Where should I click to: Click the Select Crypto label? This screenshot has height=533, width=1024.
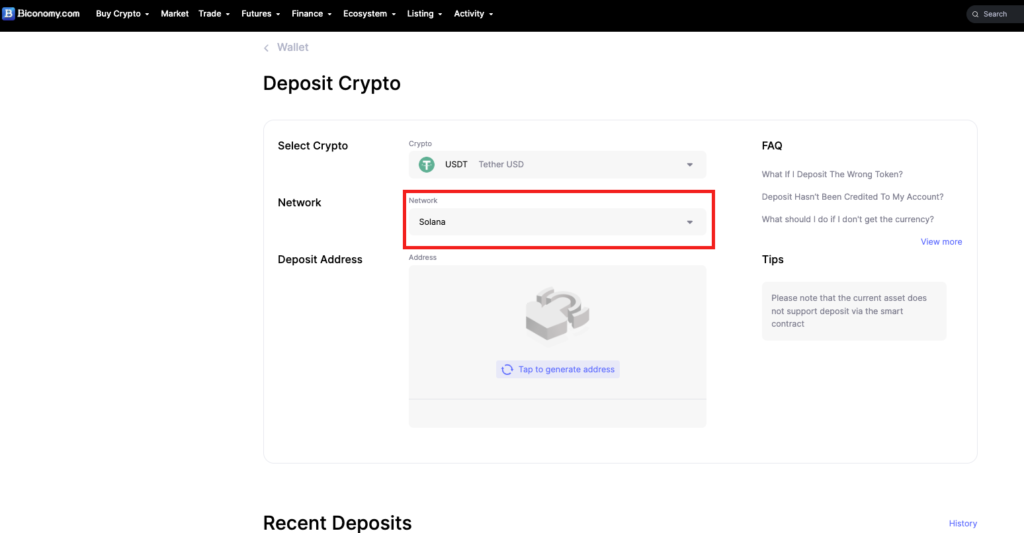(313, 146)
